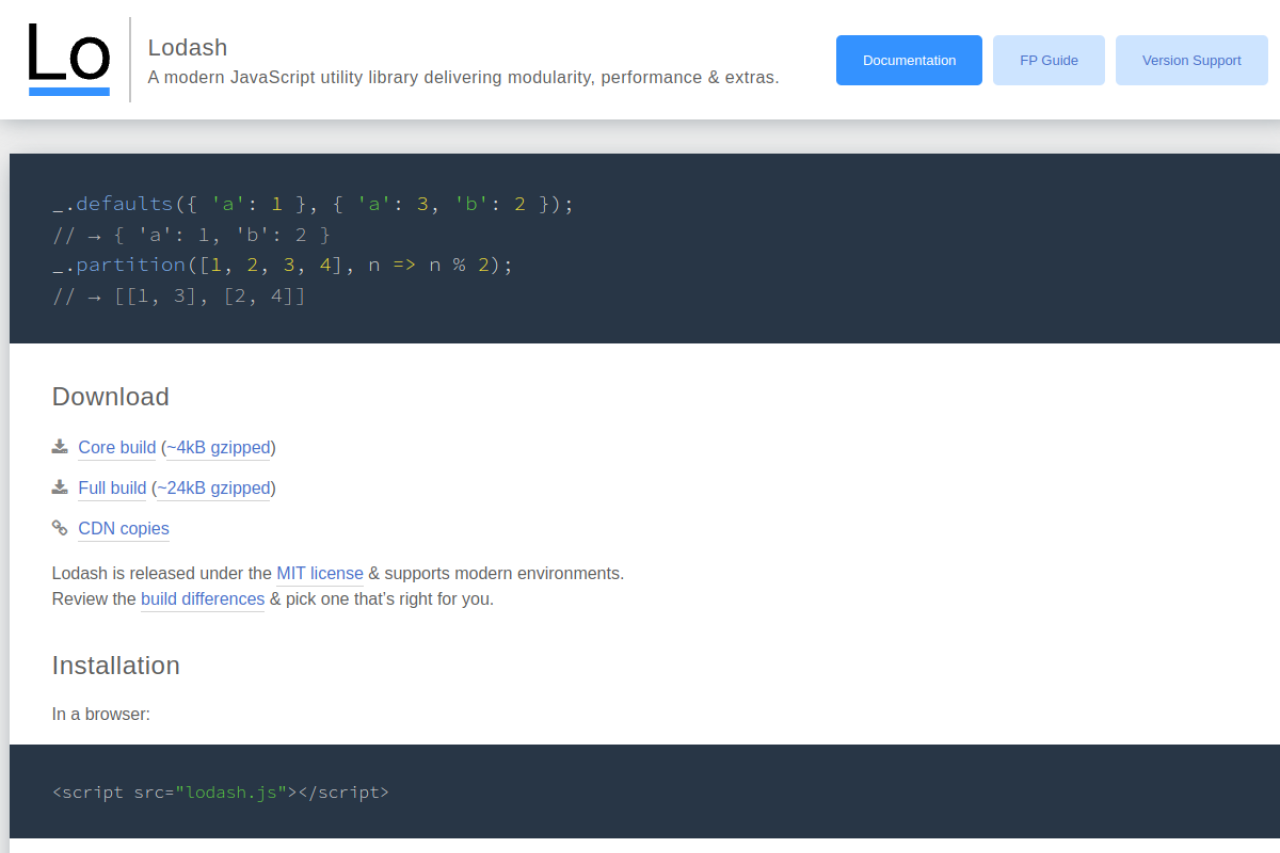This screenshot has height=853, width=1280.
Task: Click the script src lodash.js snippet
Action: [220, 792]
